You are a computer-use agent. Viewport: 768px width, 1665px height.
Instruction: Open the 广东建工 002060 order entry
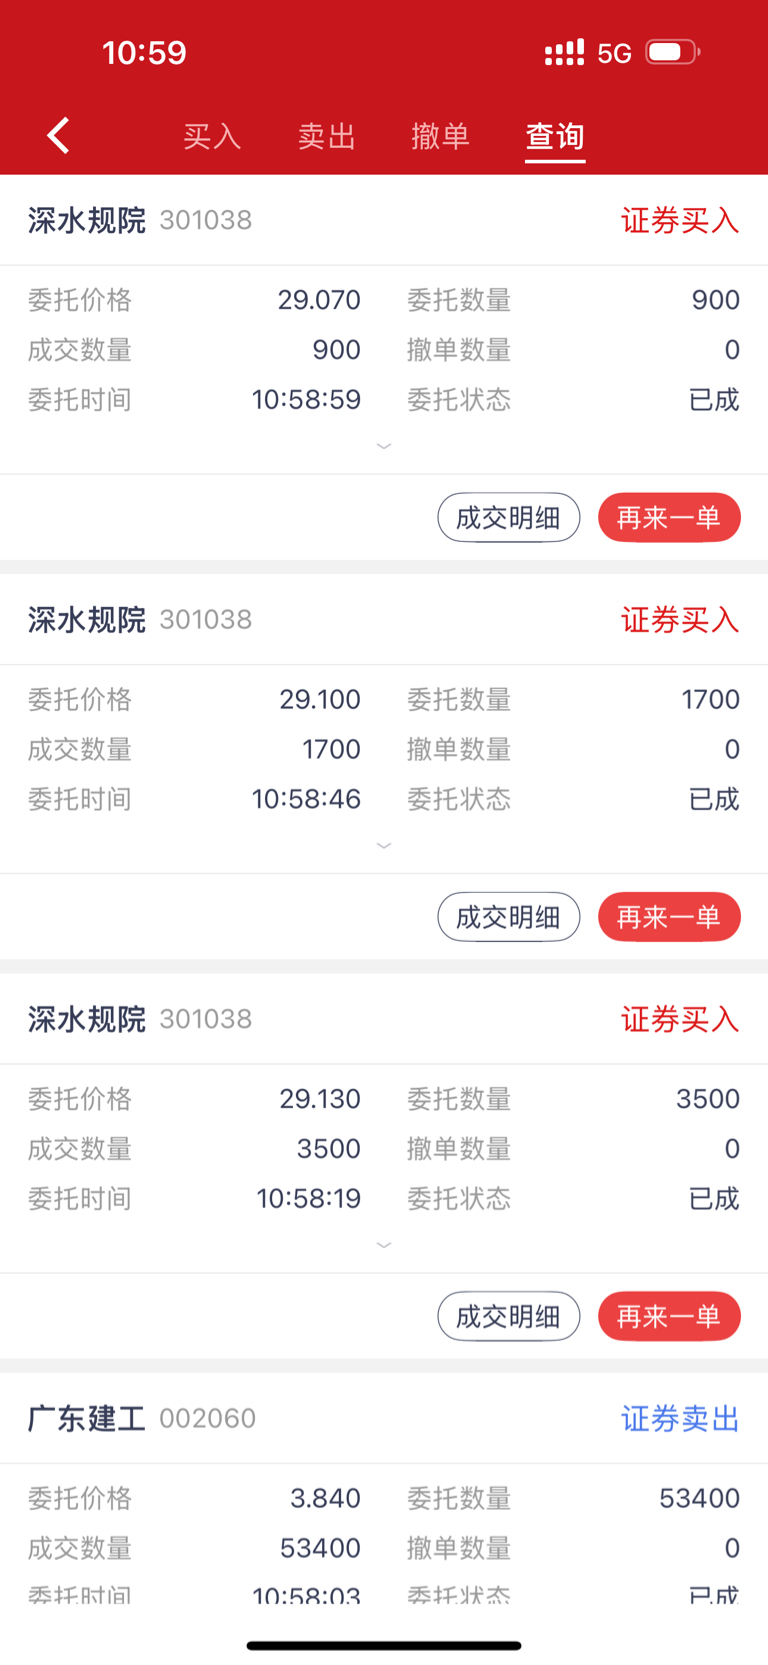coord(384,1418)
